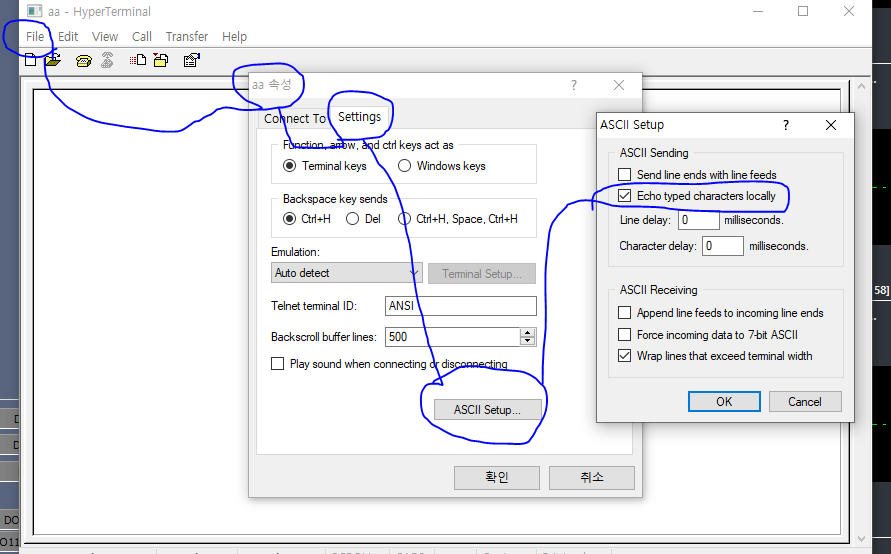Screen dimensions: 891x554
Task: Click the Backscroll buffer lines field
Action: [452, 337]
